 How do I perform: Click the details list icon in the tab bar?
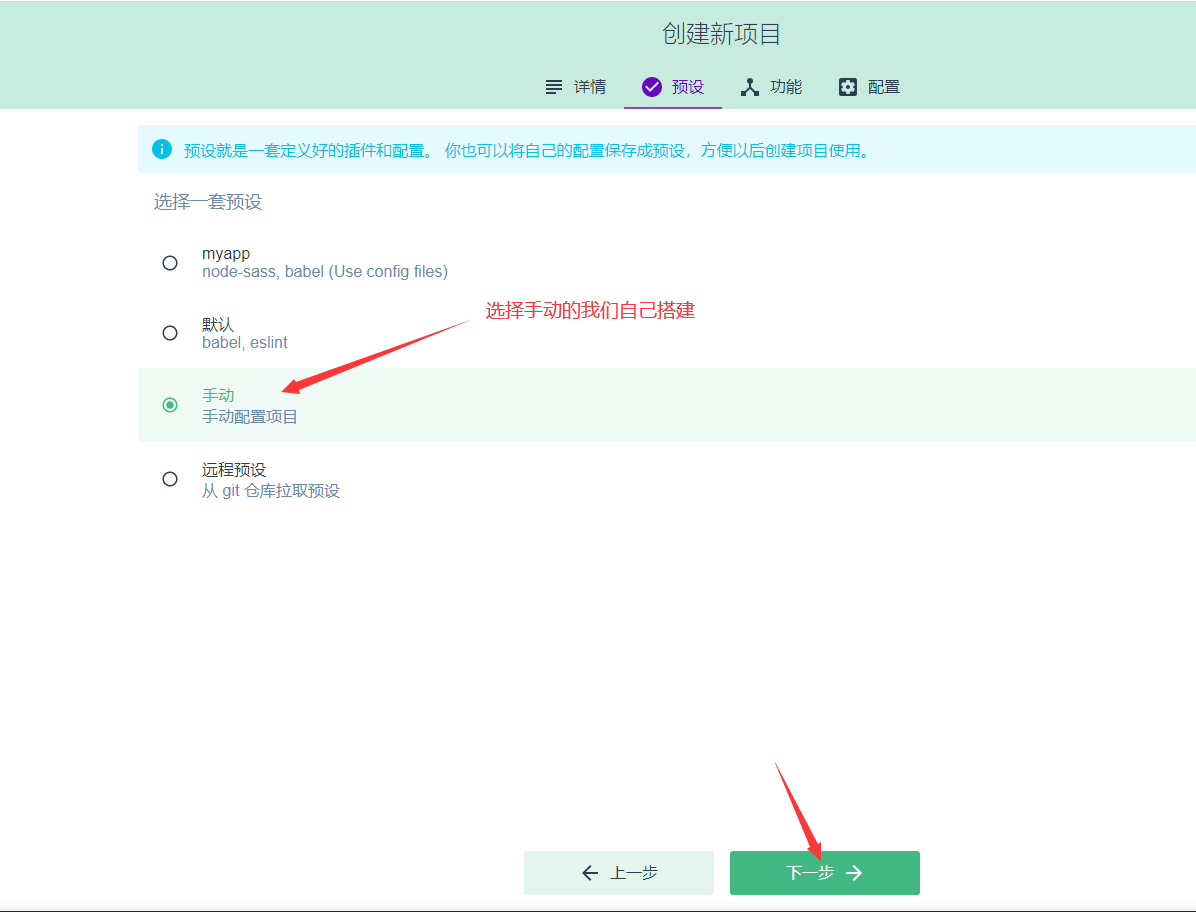554,87
